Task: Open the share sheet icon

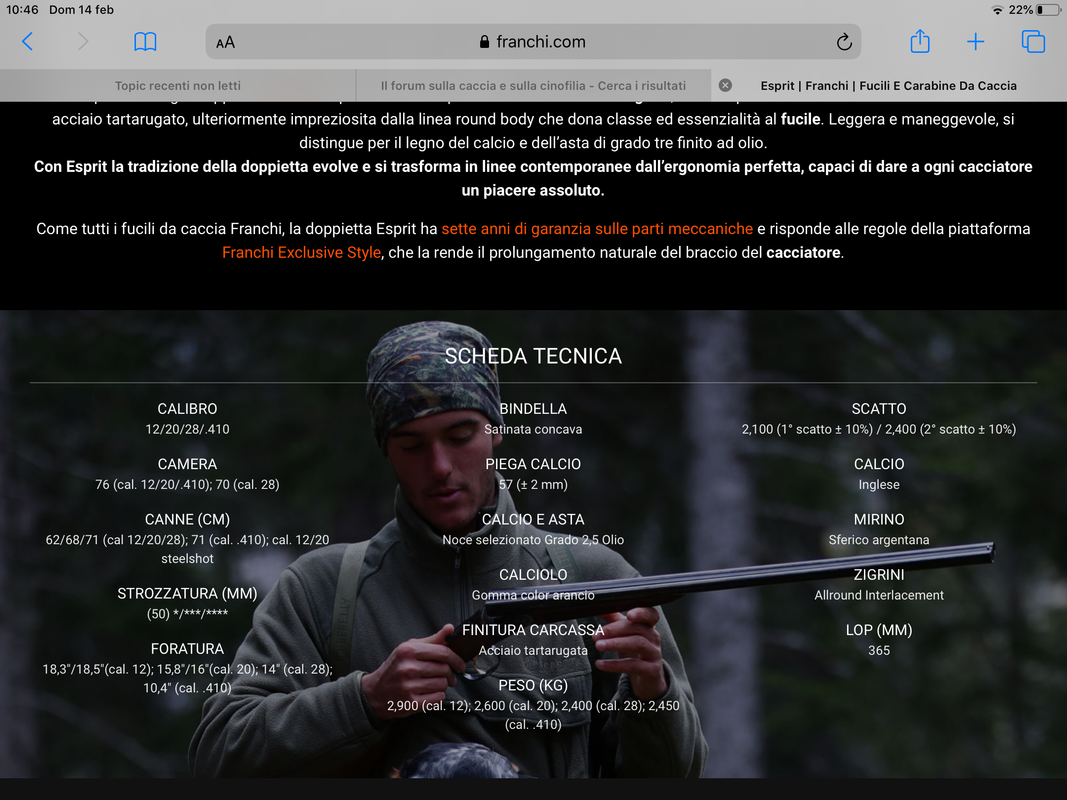Action: click(920, 41)
